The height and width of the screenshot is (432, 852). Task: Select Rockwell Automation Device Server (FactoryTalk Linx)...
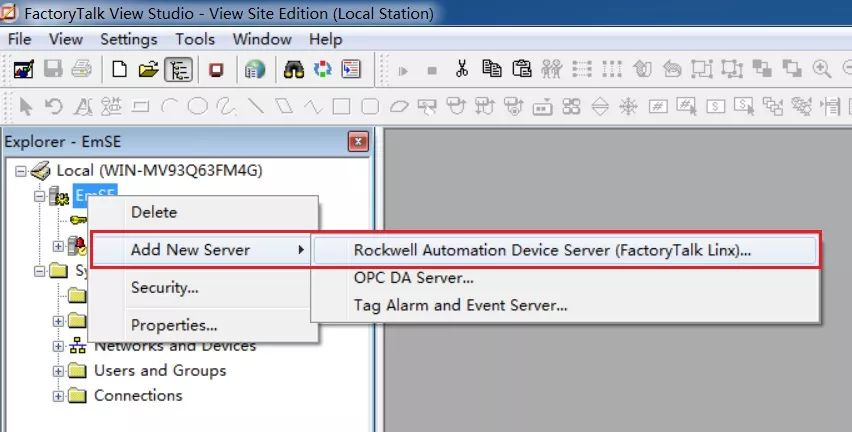(x=565, y=250)
